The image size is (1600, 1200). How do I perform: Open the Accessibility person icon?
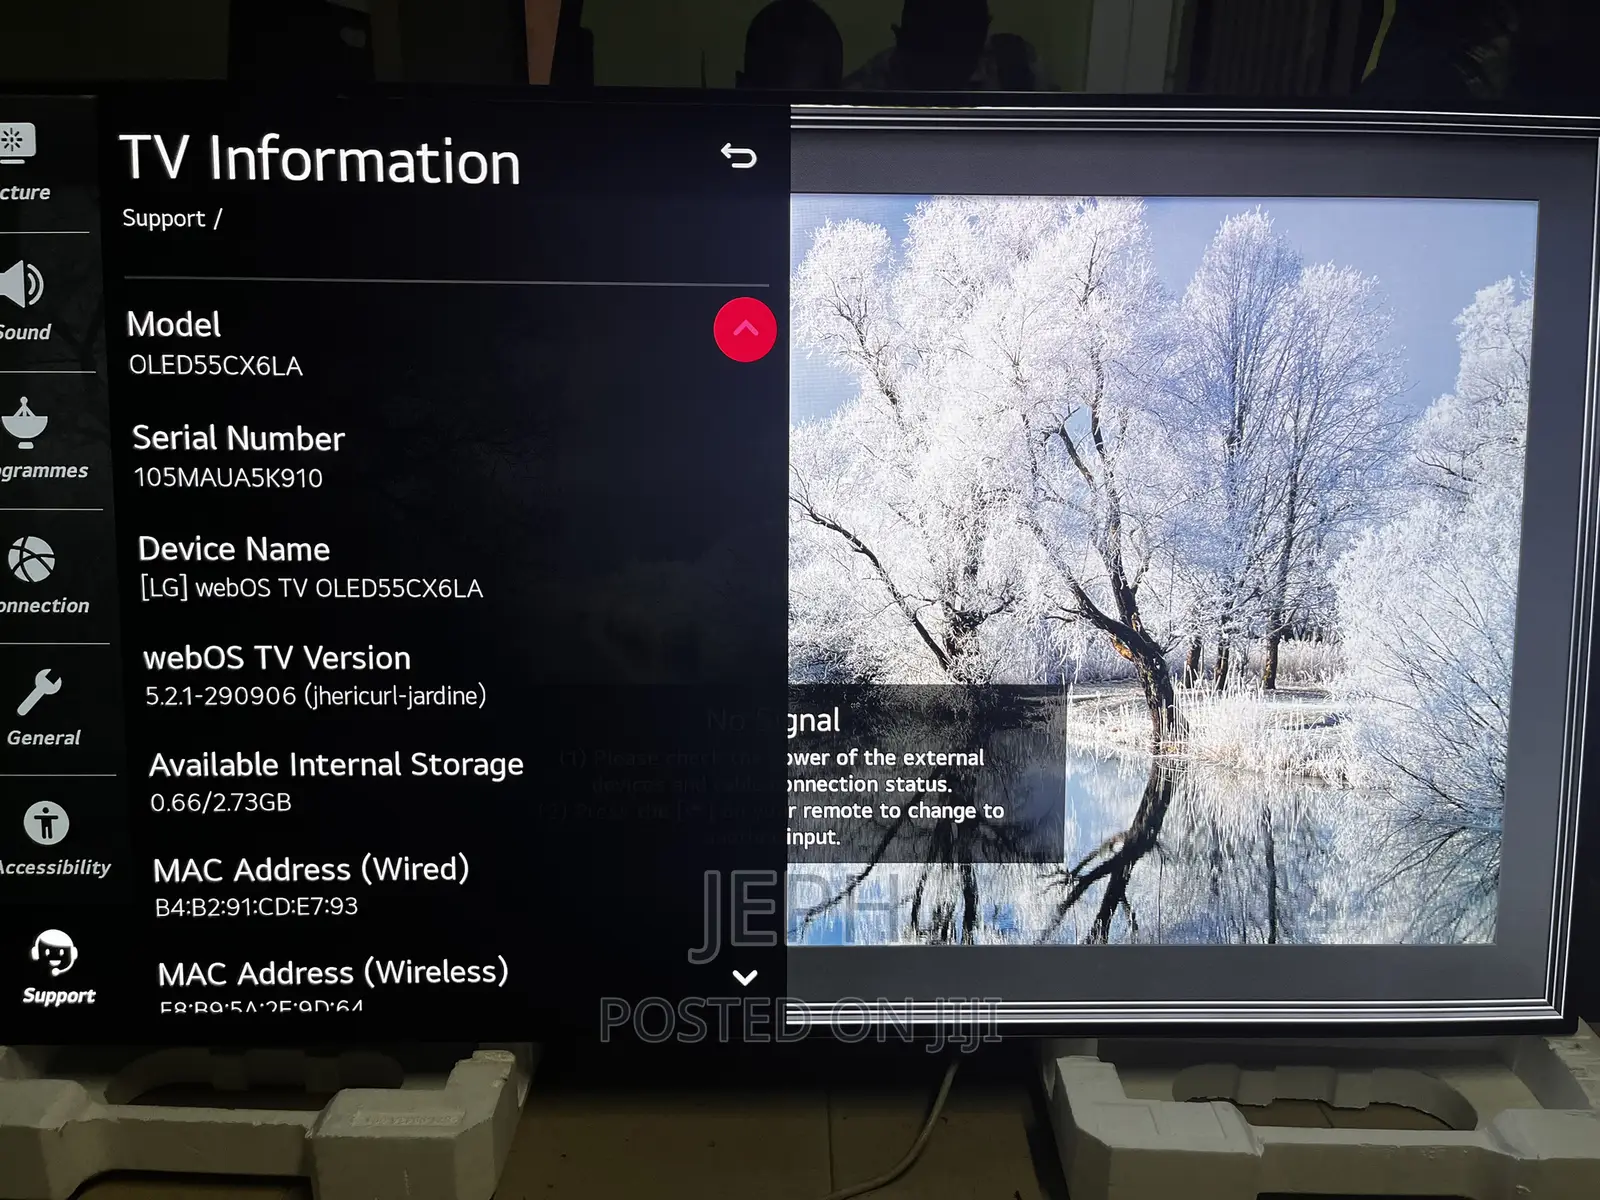(x=46, y=824)
